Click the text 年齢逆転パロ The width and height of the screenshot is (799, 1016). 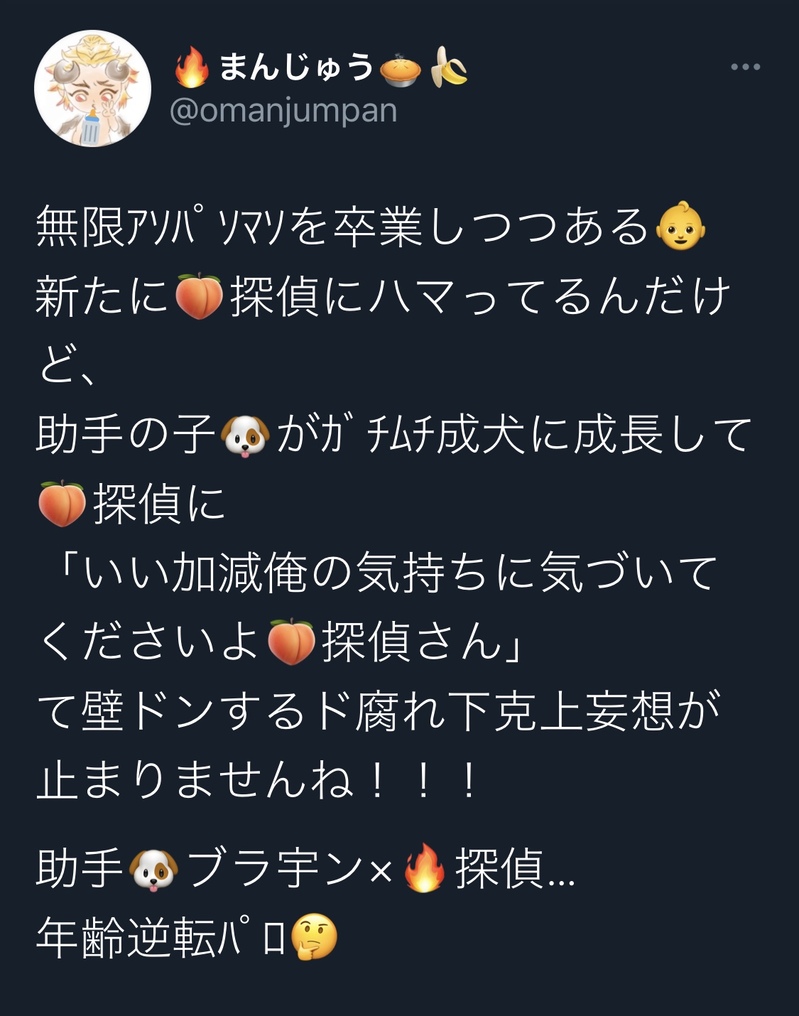click(x=161, y=938)
